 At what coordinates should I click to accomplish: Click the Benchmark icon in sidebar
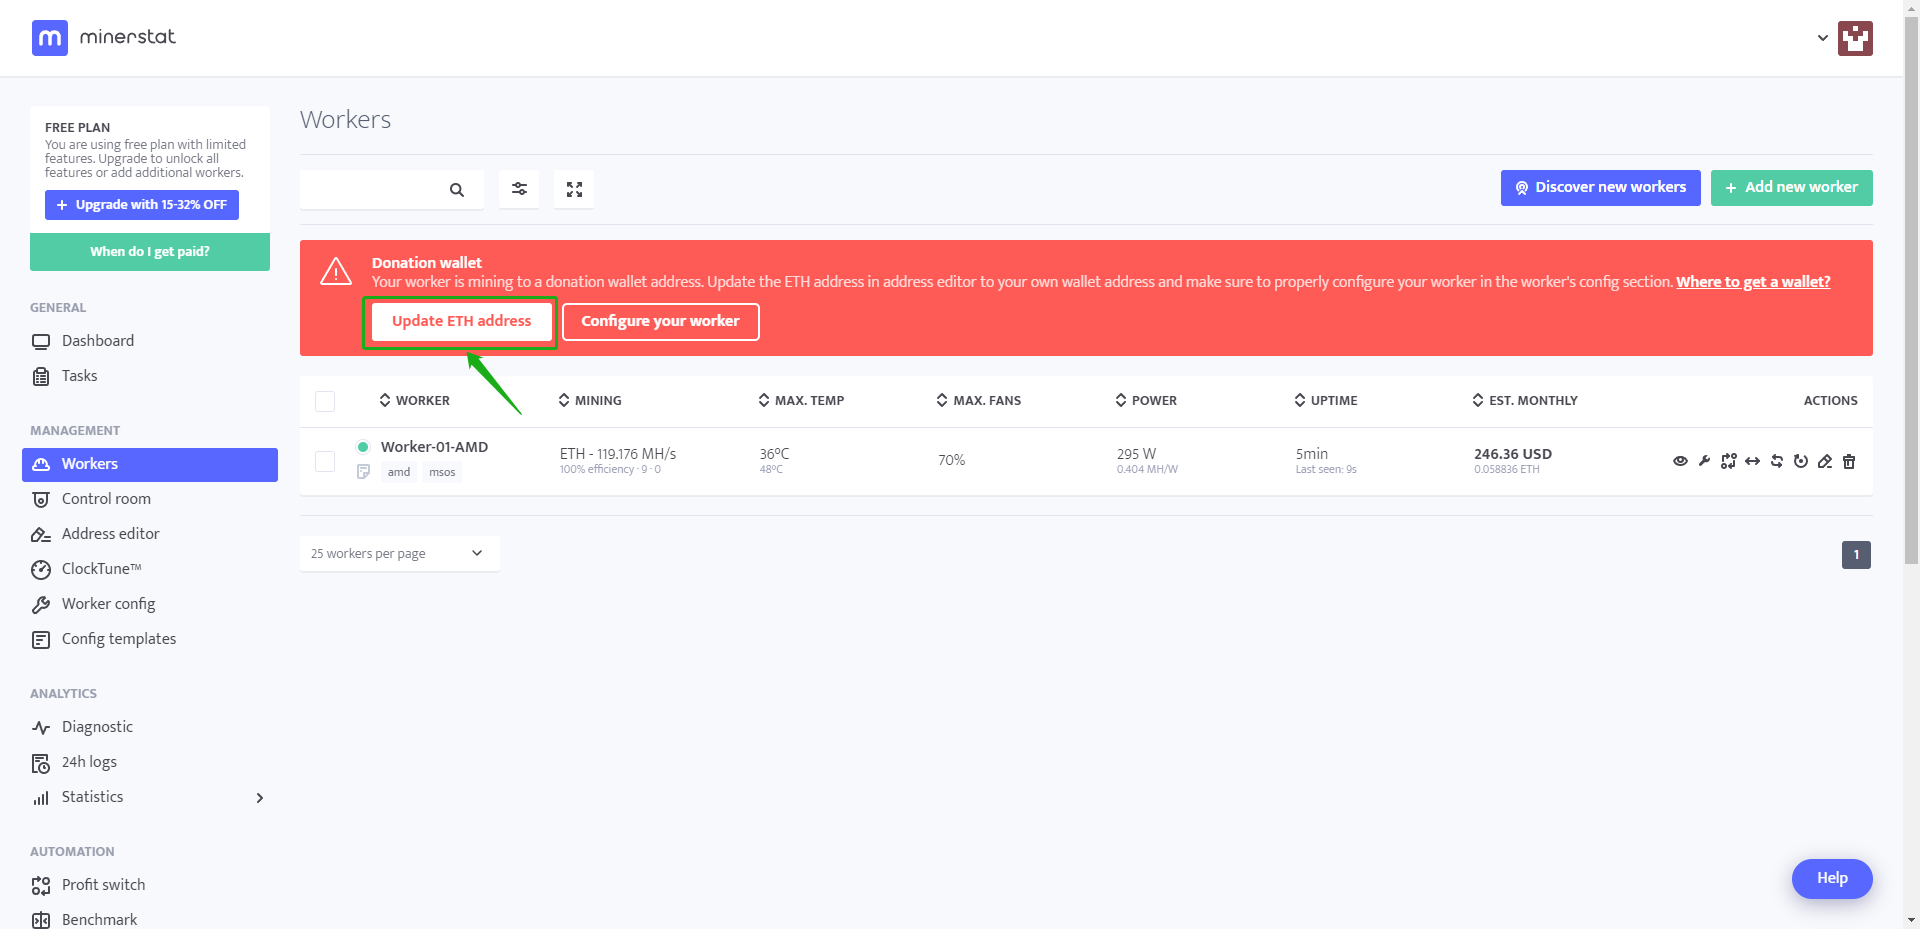coord(41,920)
